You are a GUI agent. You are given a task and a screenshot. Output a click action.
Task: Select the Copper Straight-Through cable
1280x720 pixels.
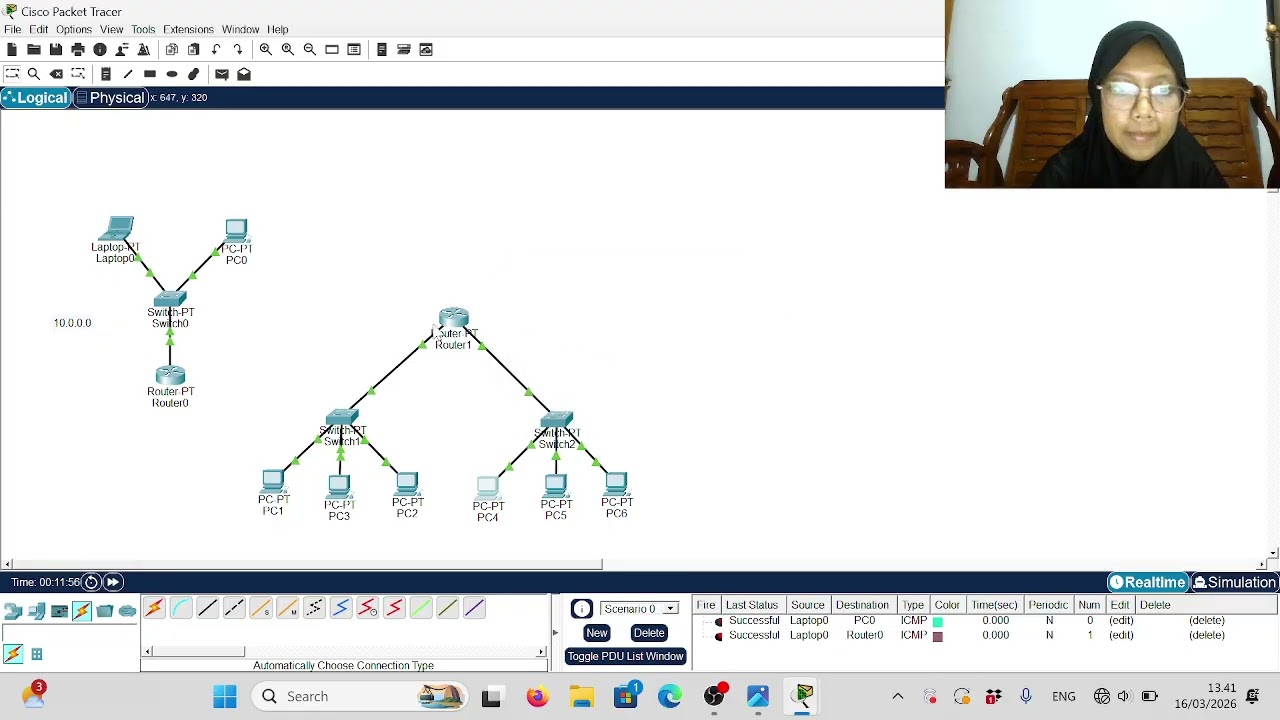pos(207,608)
